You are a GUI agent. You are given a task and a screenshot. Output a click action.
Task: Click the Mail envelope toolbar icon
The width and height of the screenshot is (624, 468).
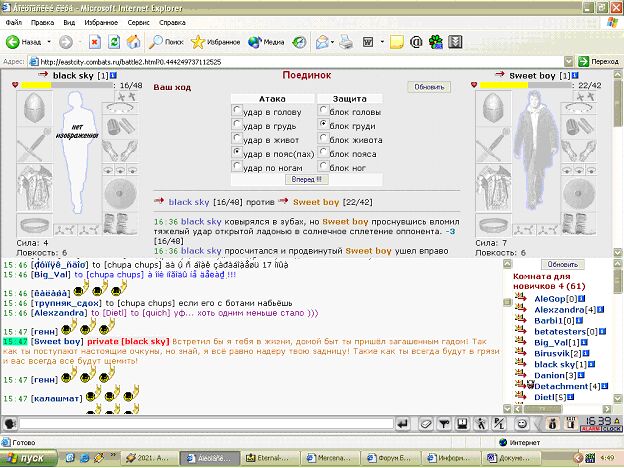pos(322,42)
